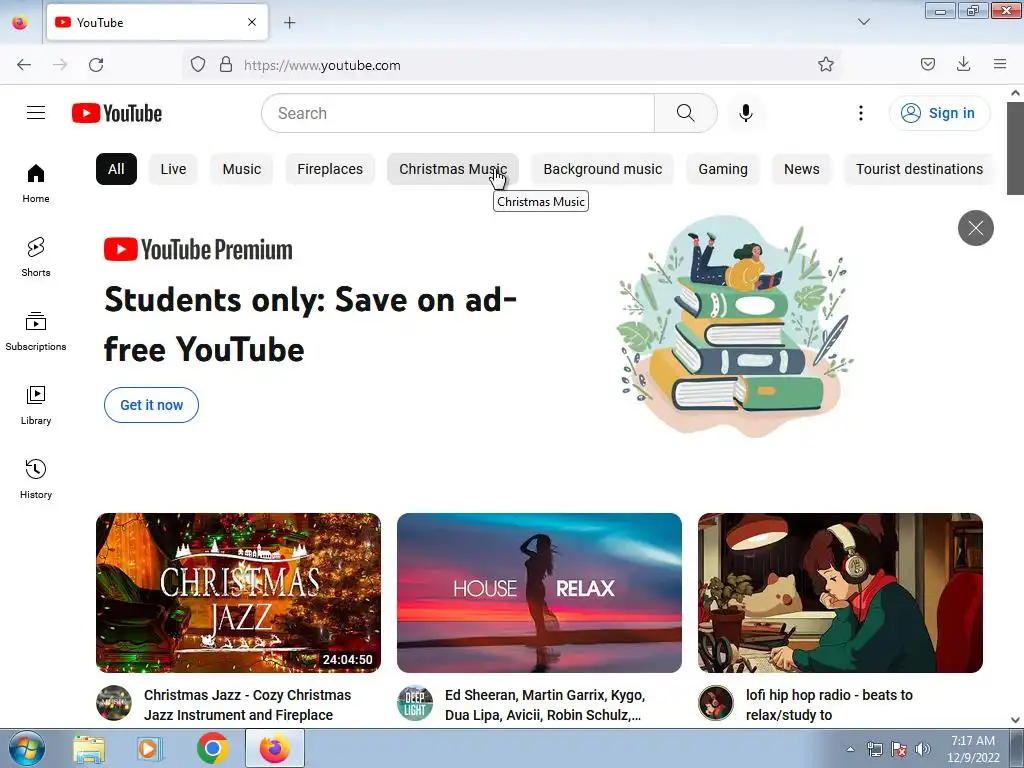Open the lofi hip hop radio thumbnail
The image size is (1024, 768).
840,593
